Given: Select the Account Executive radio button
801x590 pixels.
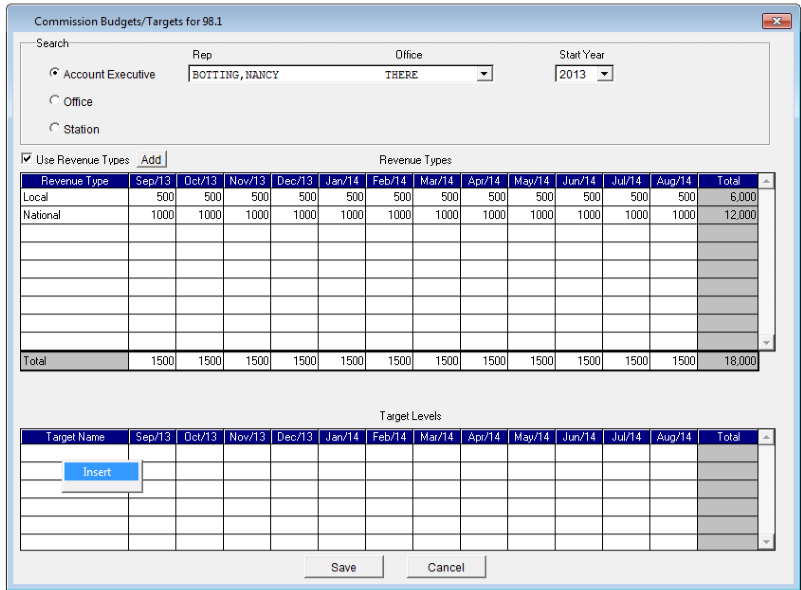Looking at the screenshot, I should pyautogui.click(x=55, y=74).
